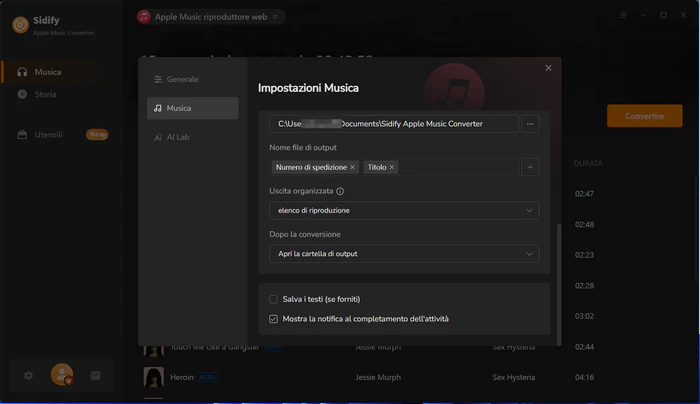Disable Mostra la notifica al completamento checkbox
This screenshot has width=700, height=404.
(273, 319)
